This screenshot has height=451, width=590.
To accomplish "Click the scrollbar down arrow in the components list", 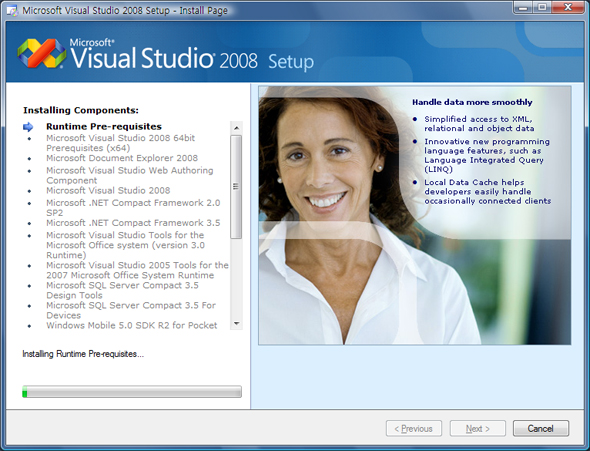I will tap(236, 323).
